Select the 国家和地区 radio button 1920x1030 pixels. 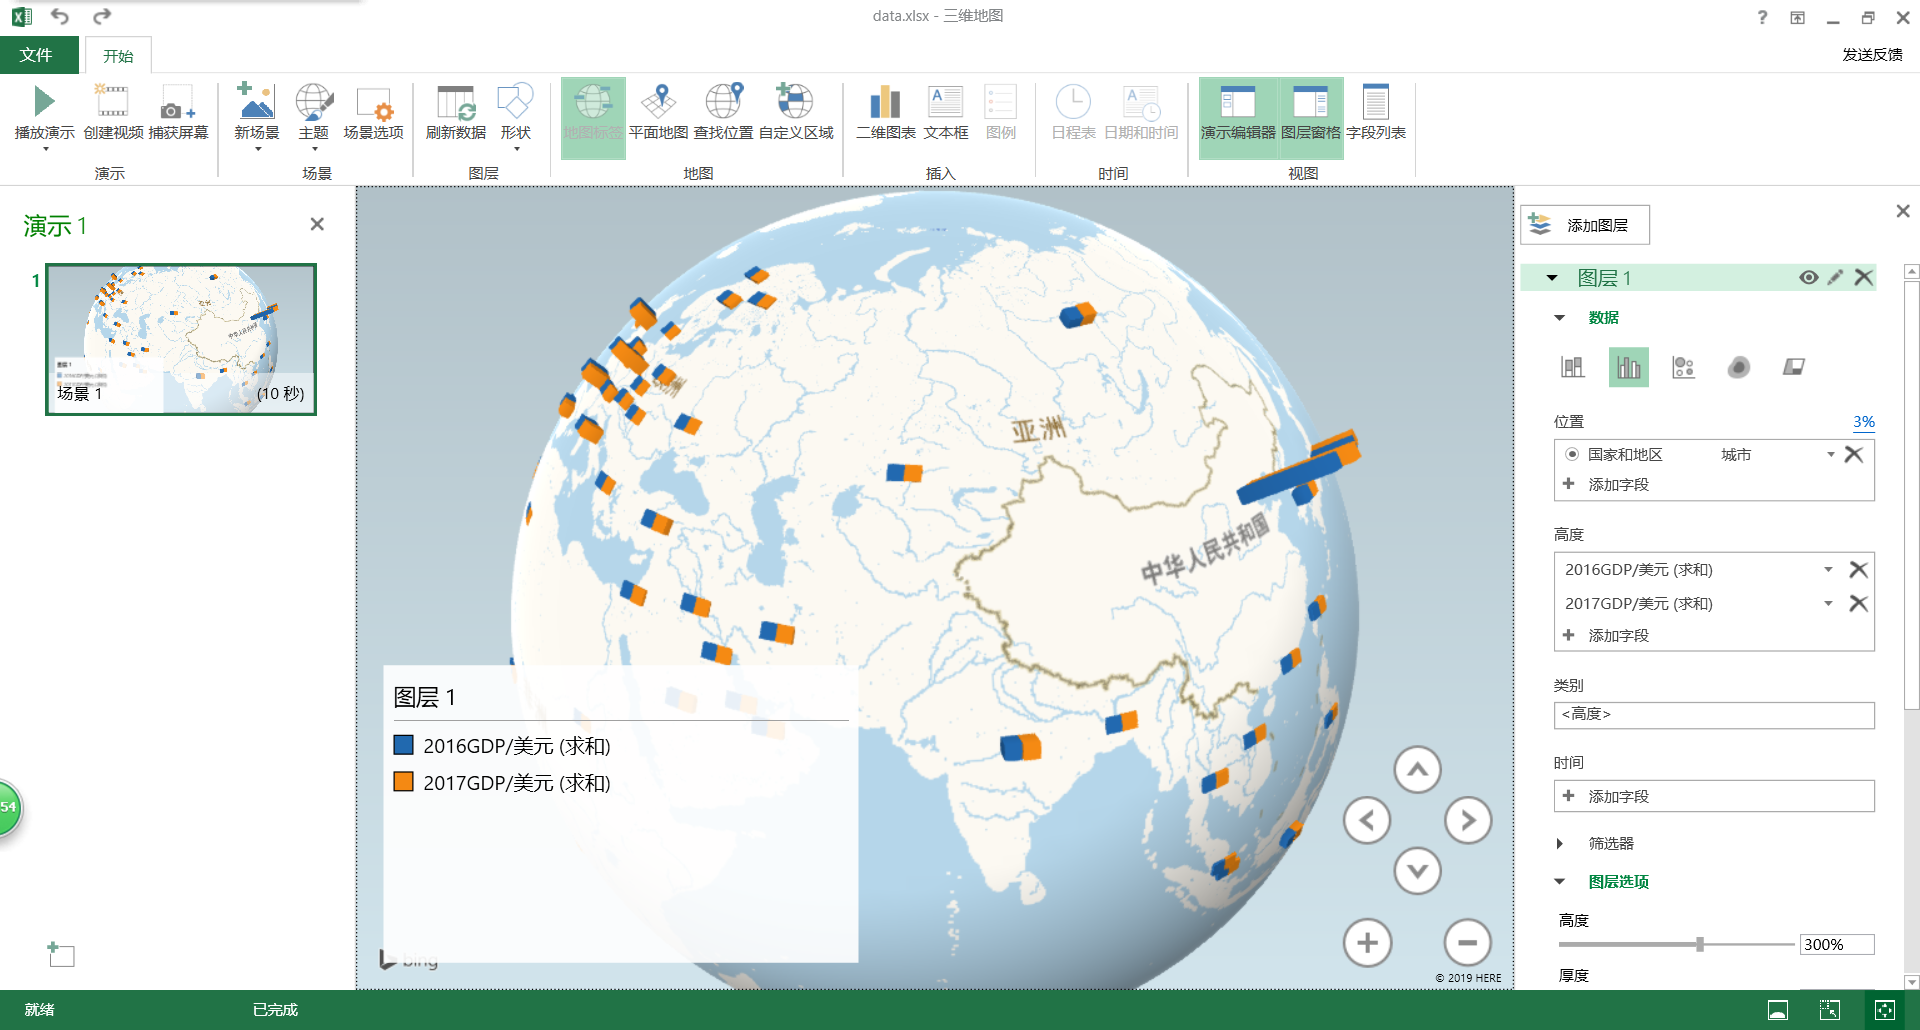click(1572, 454)
